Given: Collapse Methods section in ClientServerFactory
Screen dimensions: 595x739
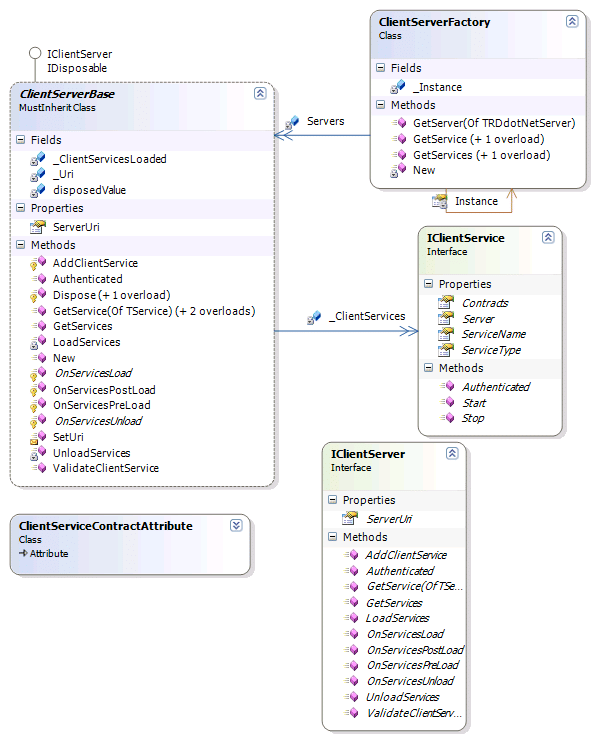Looking at the screenshot, I should coord(380,105).
